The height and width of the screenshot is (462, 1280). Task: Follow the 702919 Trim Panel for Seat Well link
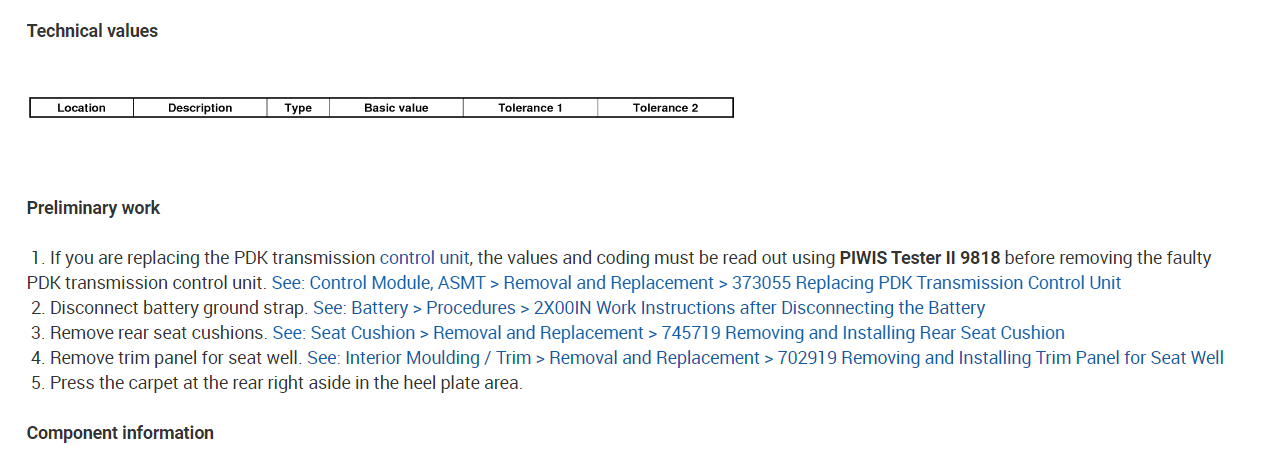[765, 358]
